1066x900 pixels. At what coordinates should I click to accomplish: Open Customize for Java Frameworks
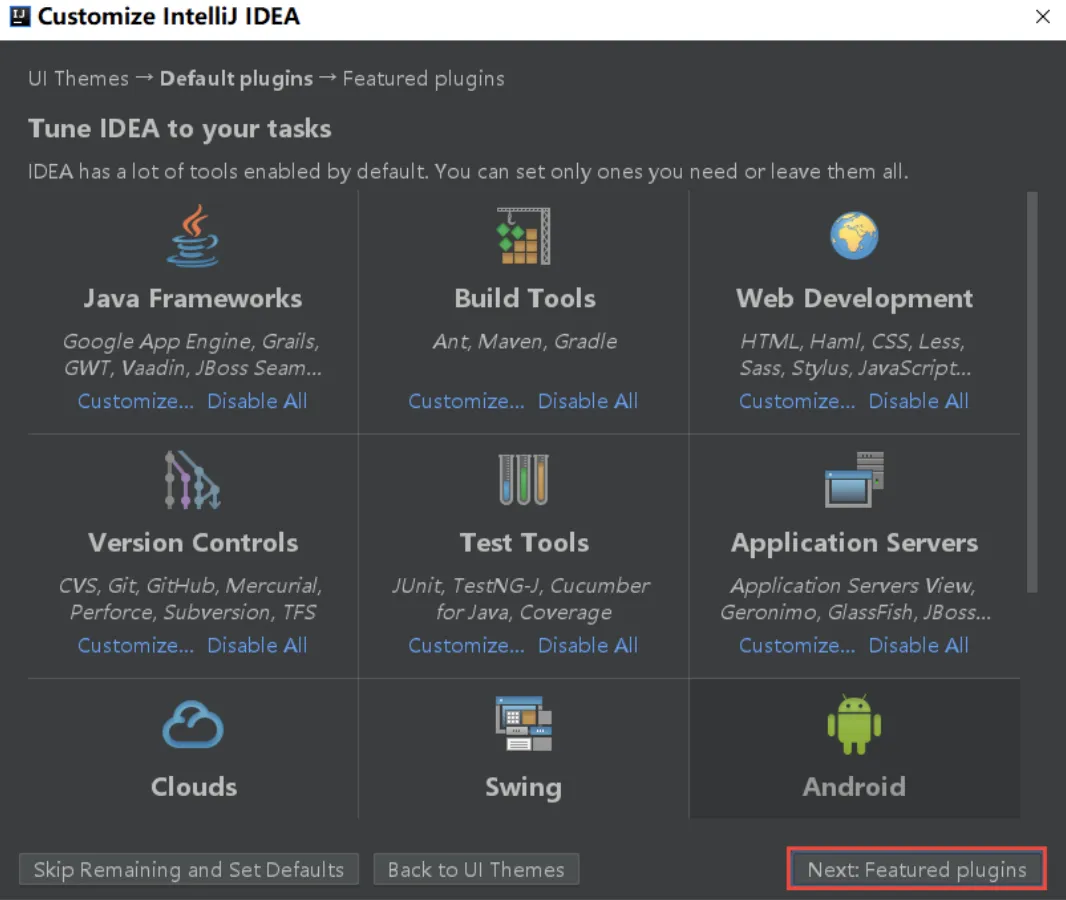tap(135, 401)
